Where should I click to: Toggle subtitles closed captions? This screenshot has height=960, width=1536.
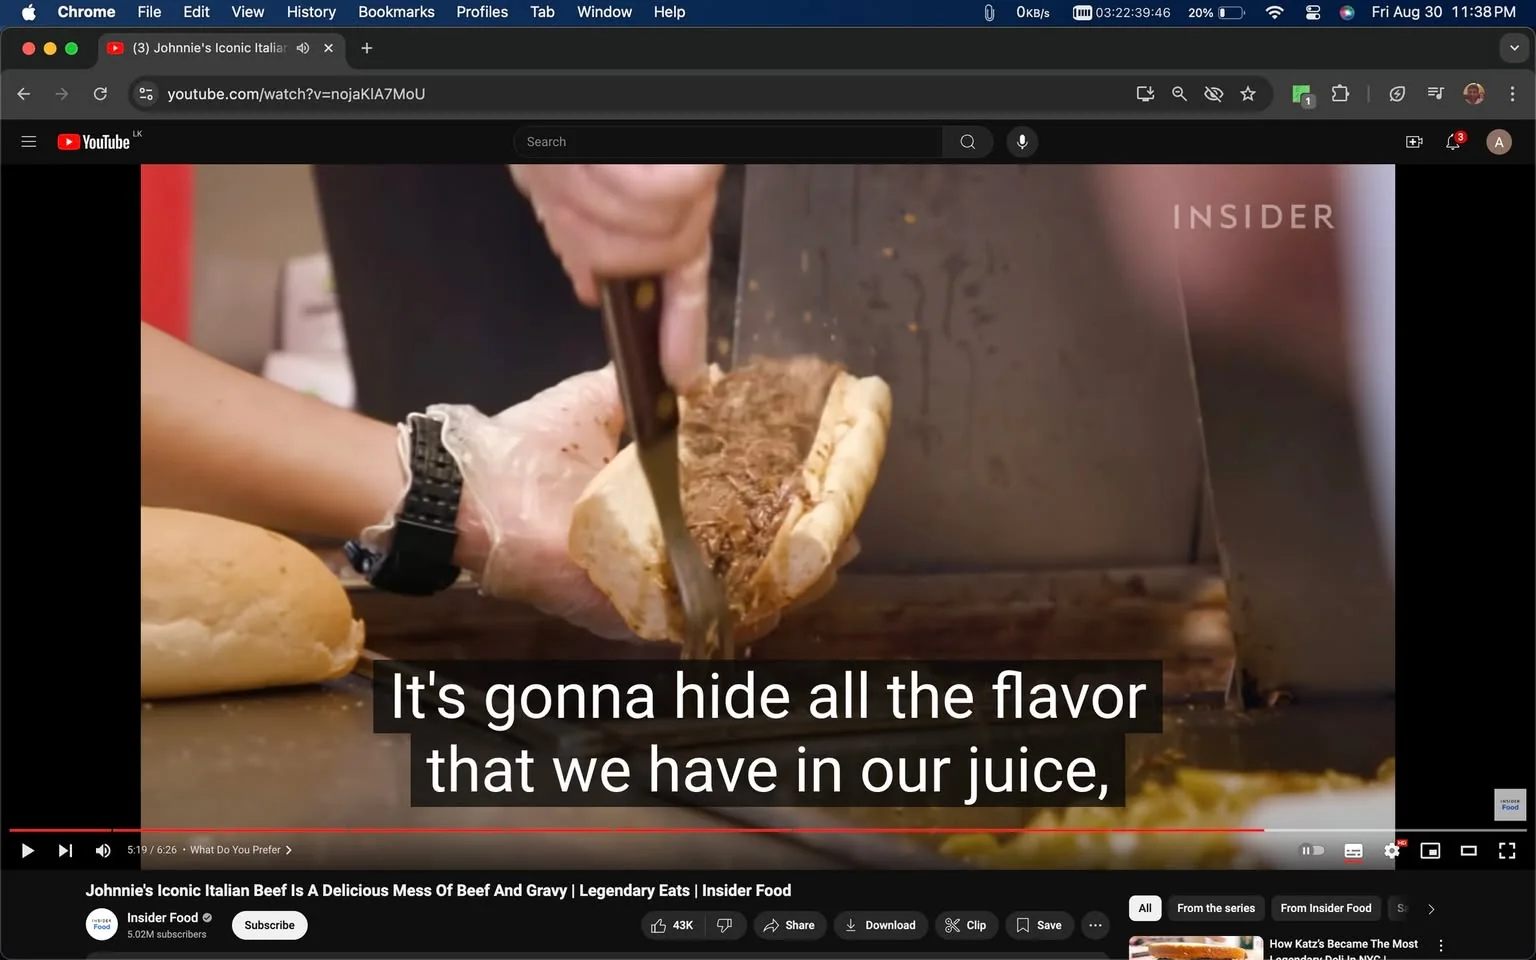tap(1353, 850)
